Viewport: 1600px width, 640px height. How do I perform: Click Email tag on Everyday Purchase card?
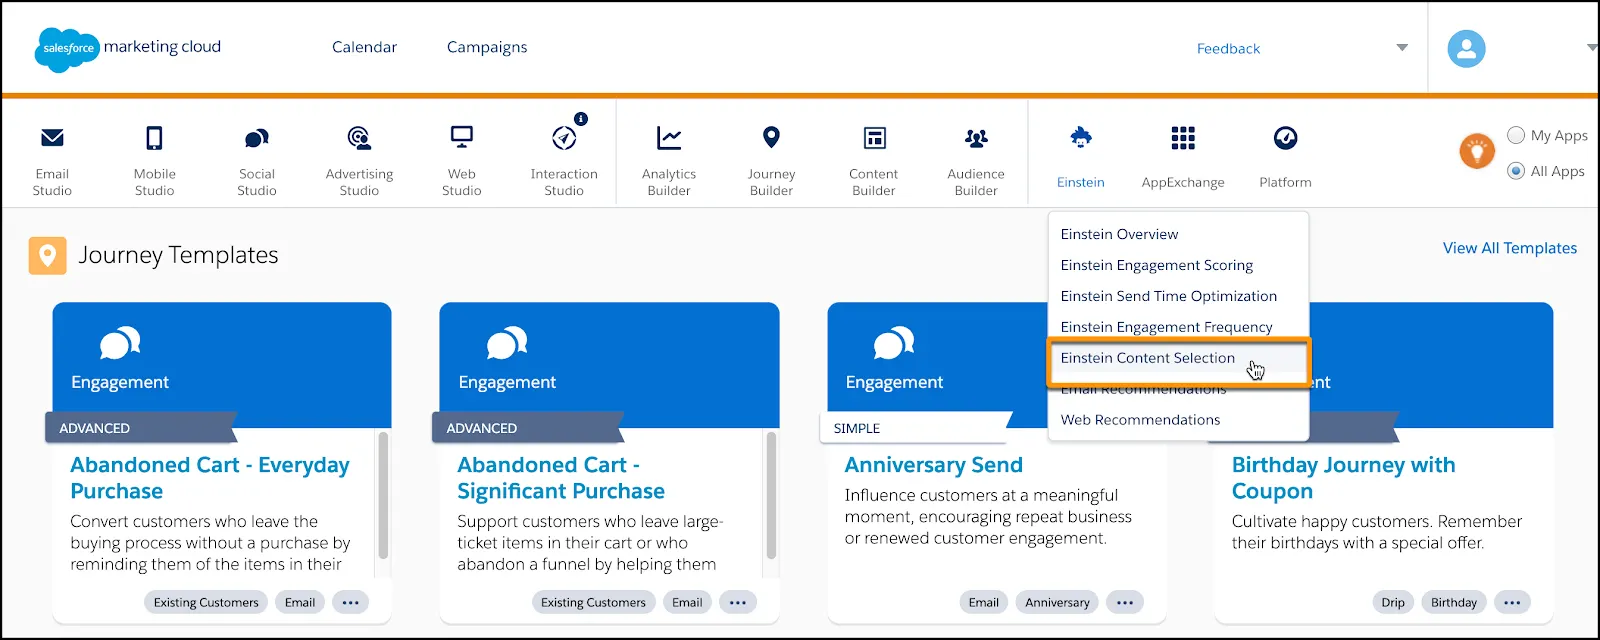(x=300, y=602)
